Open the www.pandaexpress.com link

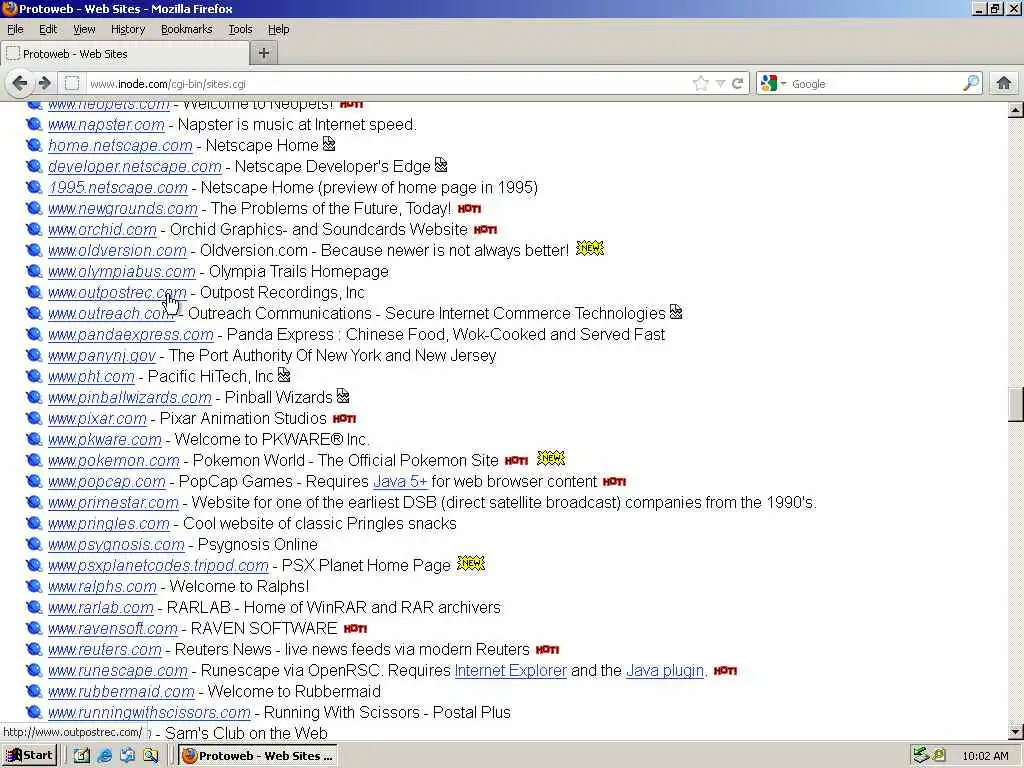(x=131, y=334)
